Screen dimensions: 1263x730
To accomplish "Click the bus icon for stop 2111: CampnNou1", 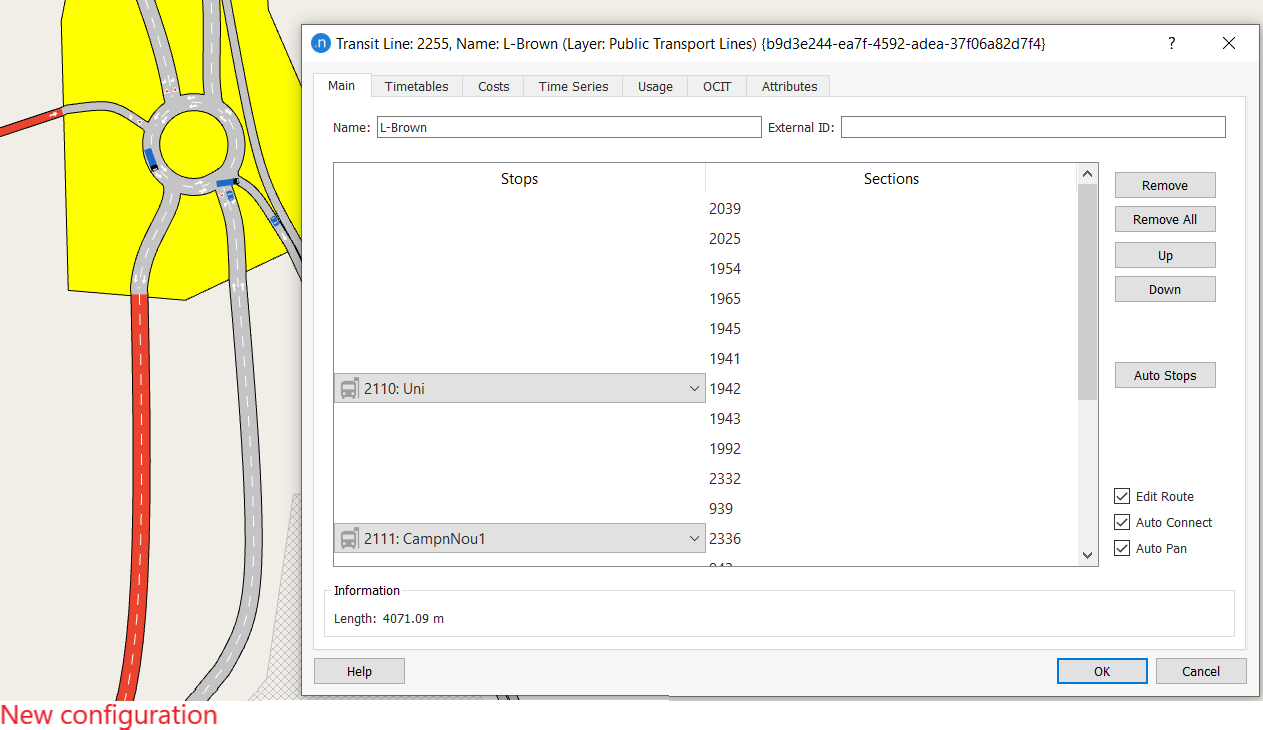I will (349, 539).
